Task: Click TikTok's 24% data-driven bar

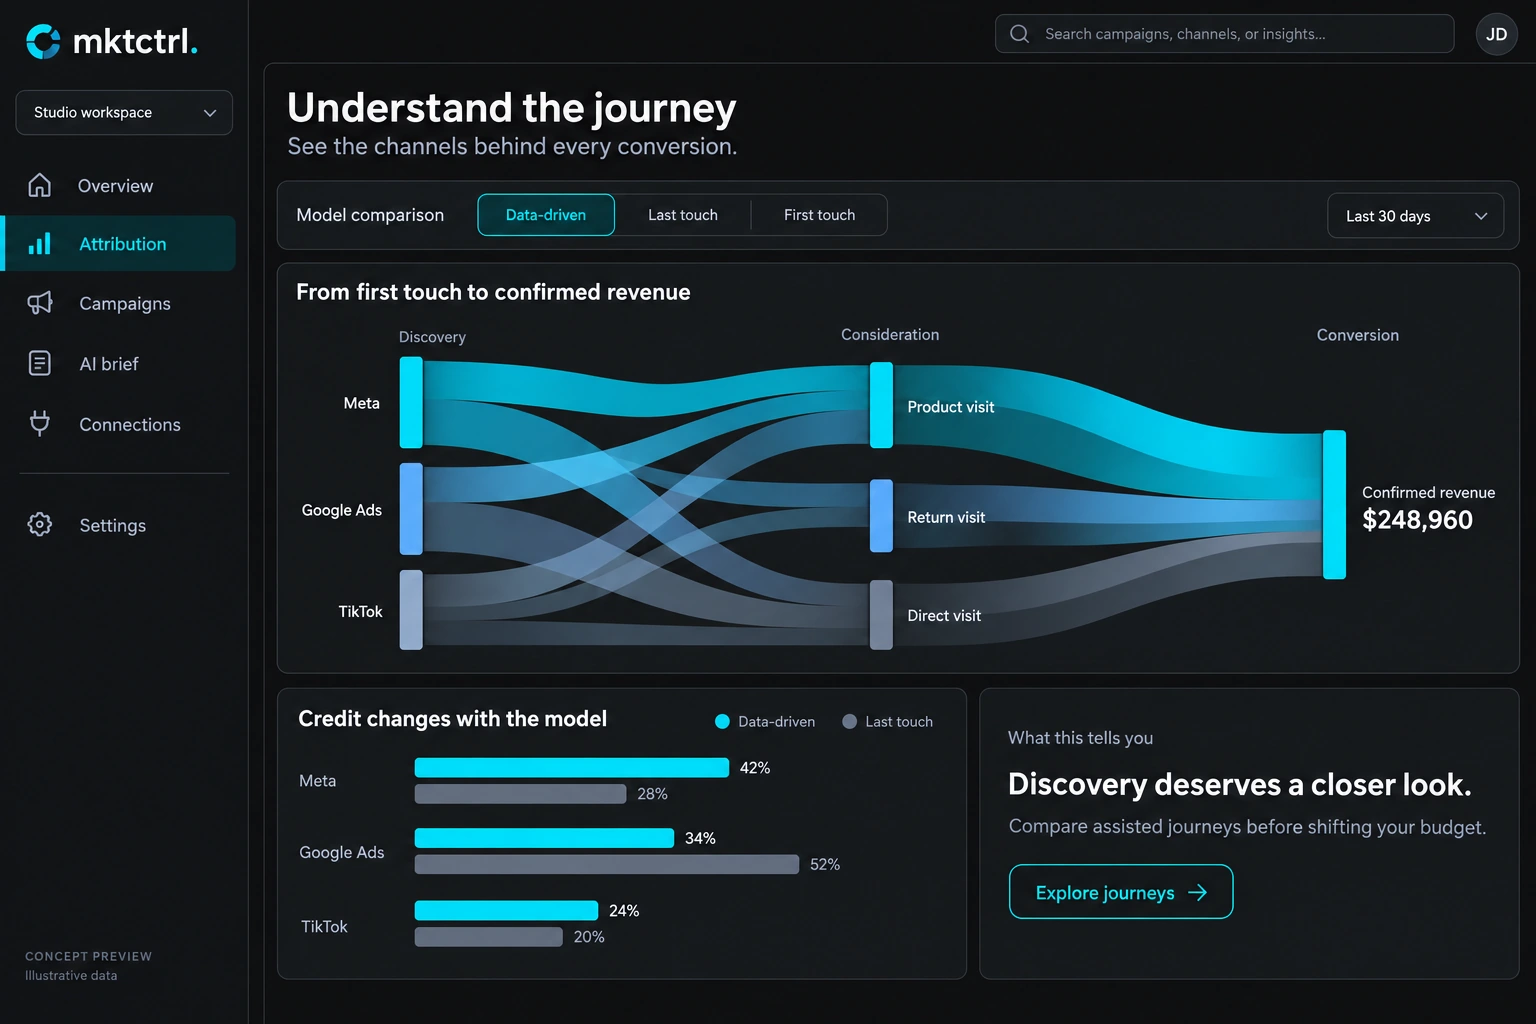Action: pyautogui.click(x=506, y=910)
